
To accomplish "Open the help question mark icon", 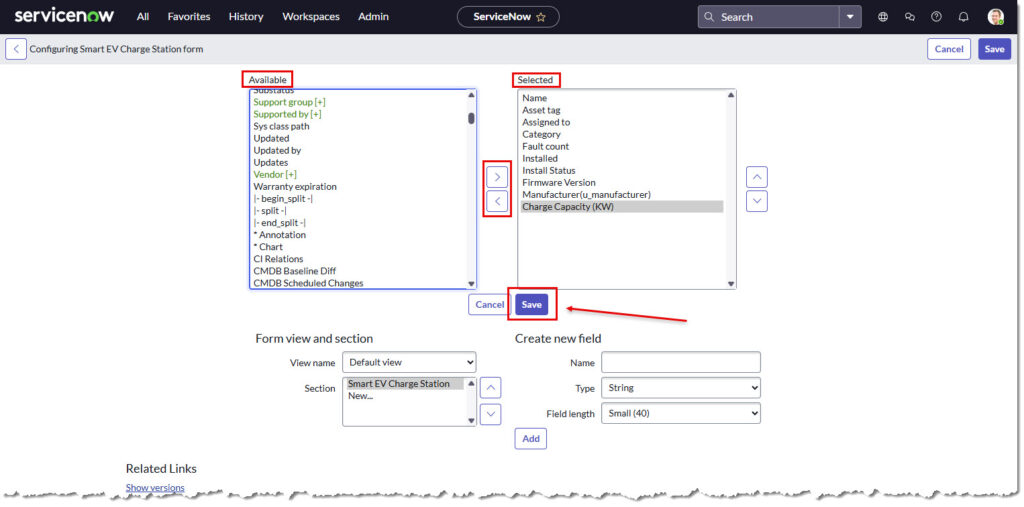I will pos(936,17).
